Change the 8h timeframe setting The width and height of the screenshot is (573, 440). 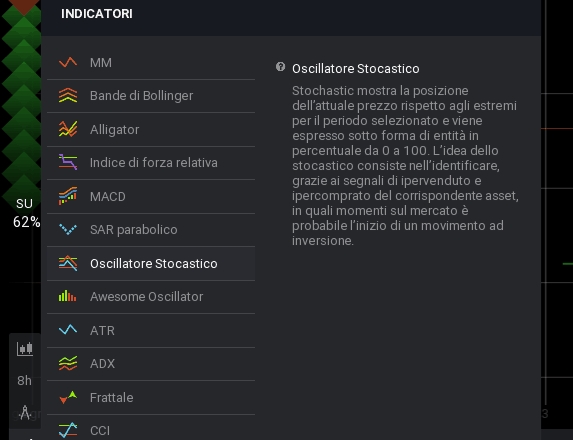click(24, 380)
